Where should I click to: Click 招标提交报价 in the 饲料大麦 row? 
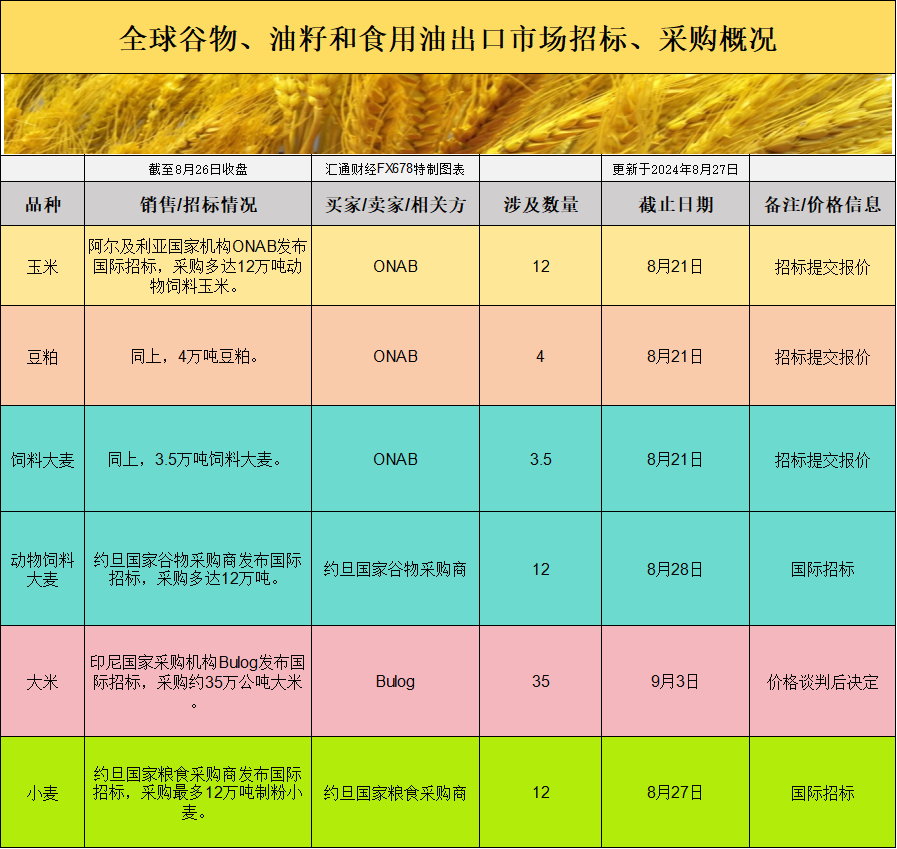tap(823, 459)
